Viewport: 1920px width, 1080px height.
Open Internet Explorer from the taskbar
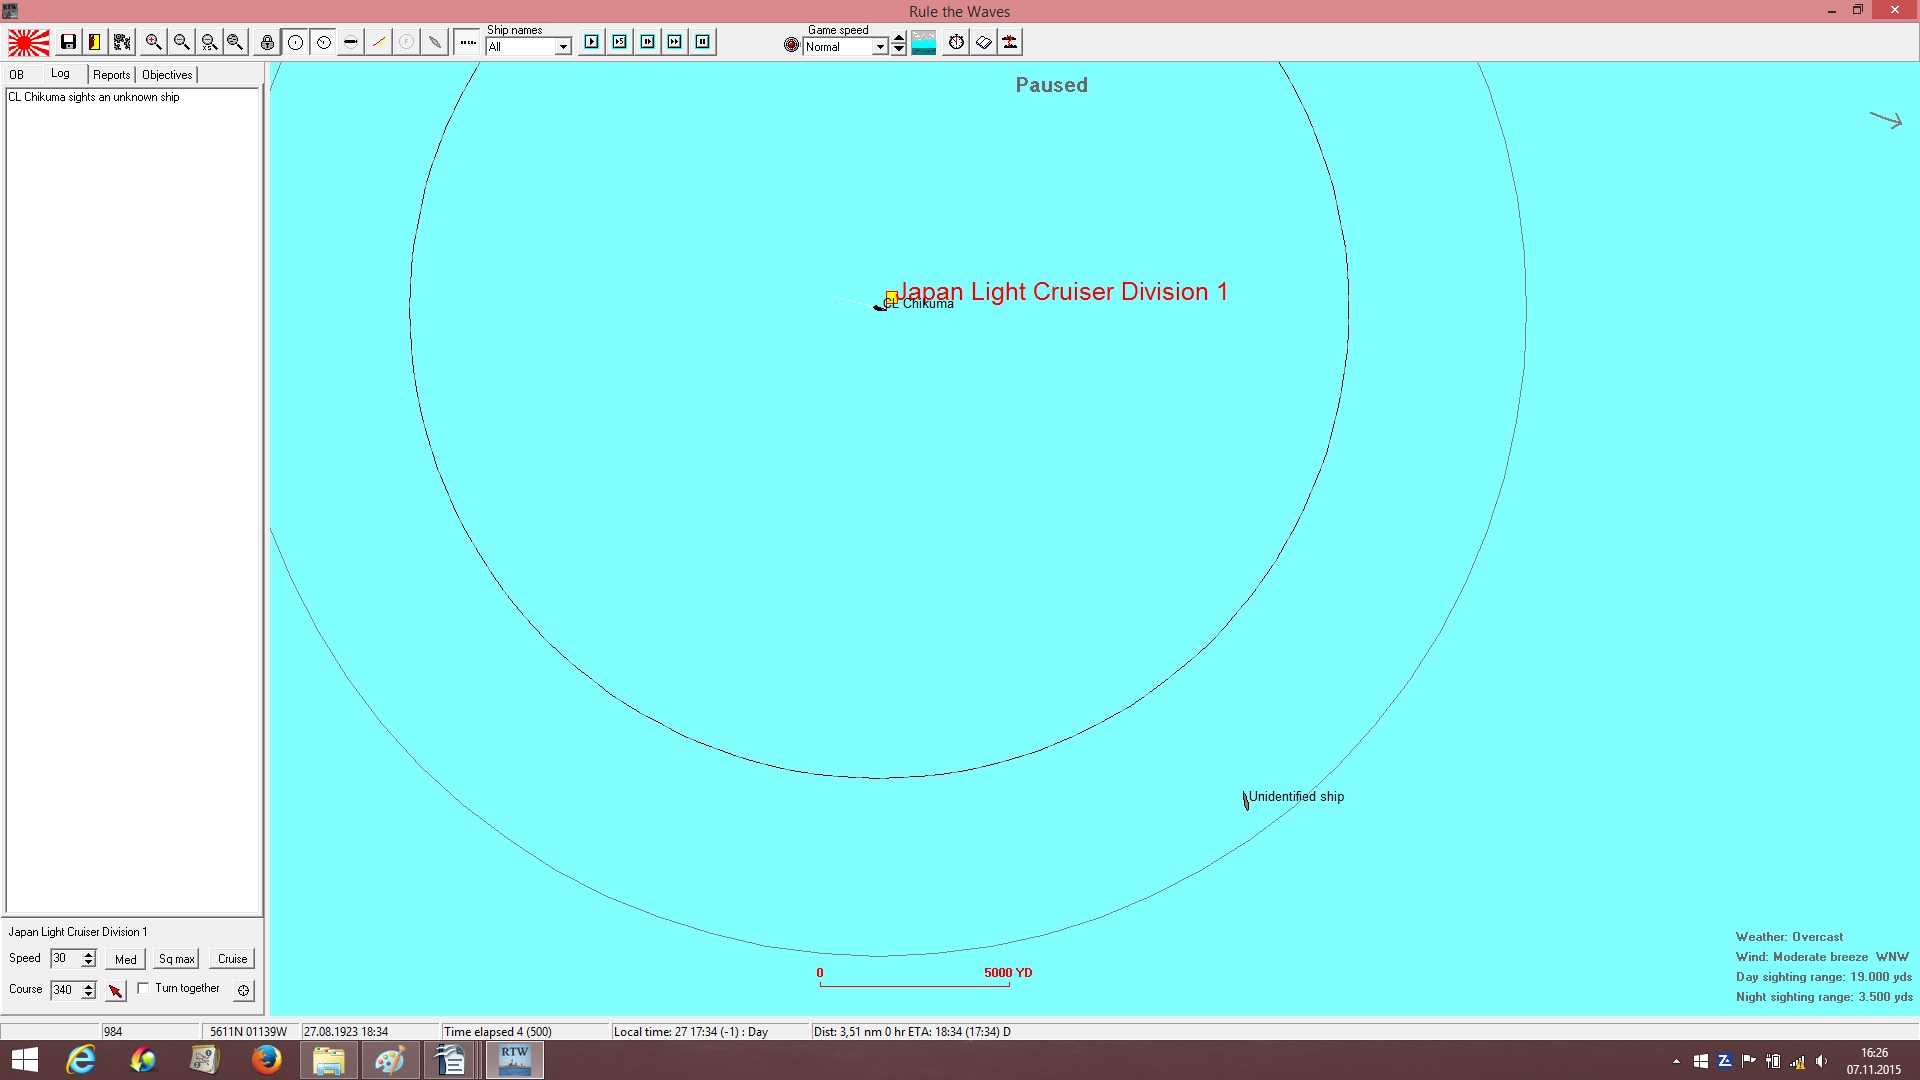point(81,1060)
